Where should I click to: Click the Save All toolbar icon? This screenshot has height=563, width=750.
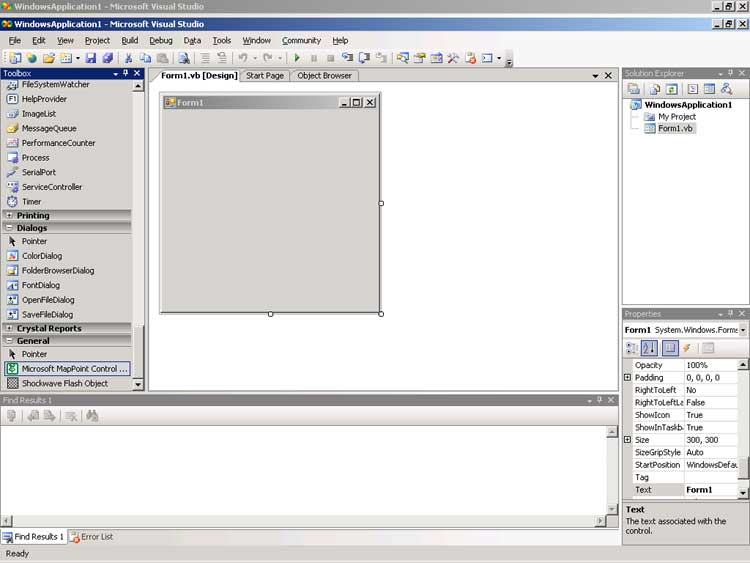point(108,58)
